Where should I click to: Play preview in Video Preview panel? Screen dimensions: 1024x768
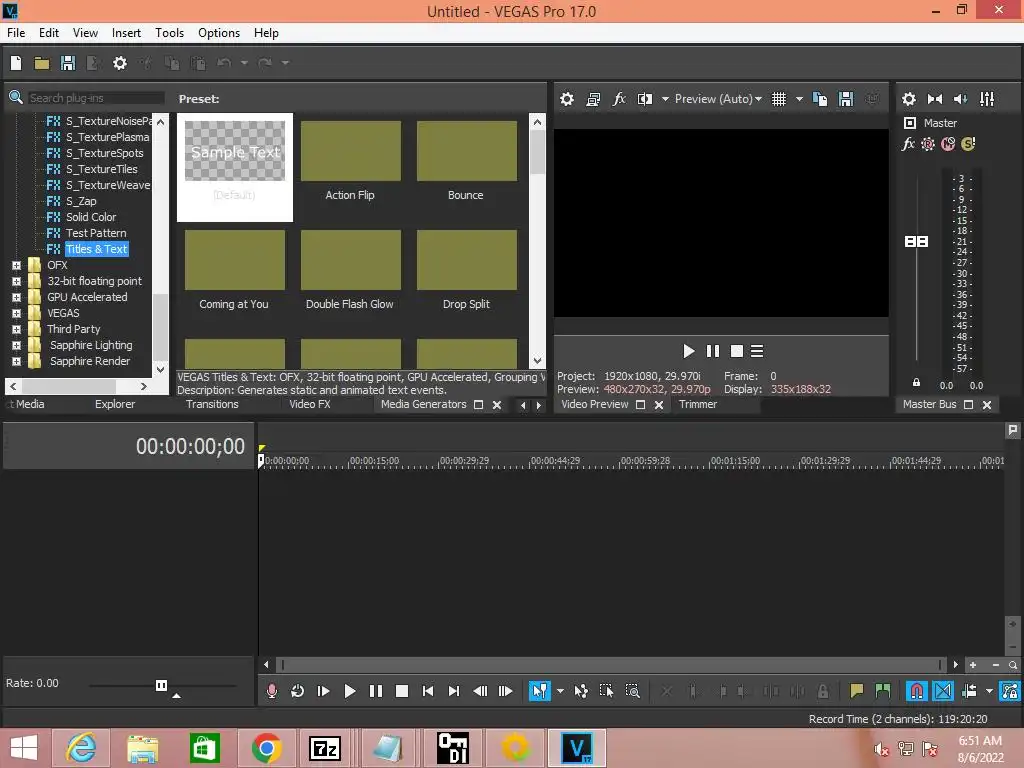[688, 351]
